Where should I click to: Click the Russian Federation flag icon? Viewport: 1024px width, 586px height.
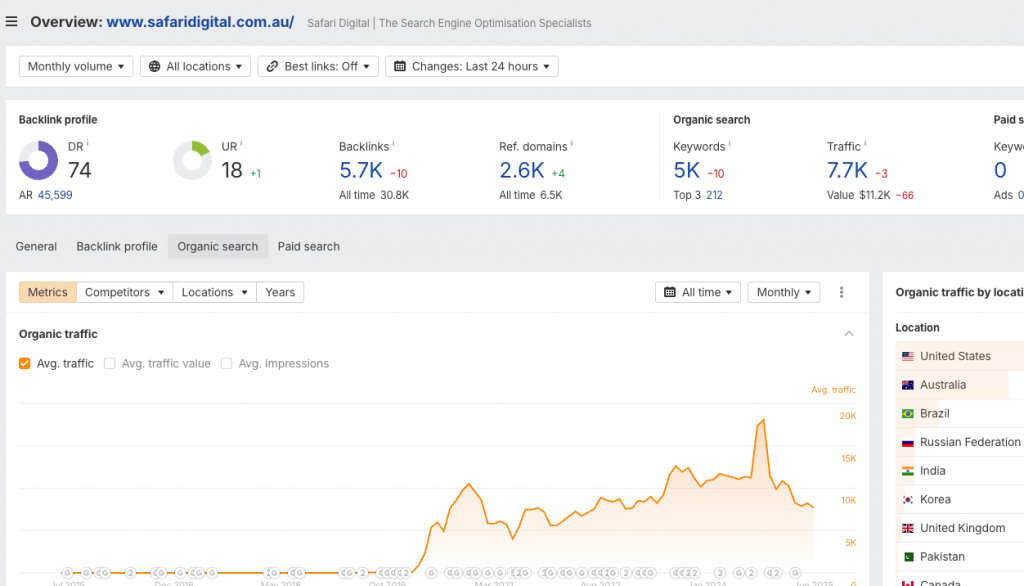(x=908, y=442)
